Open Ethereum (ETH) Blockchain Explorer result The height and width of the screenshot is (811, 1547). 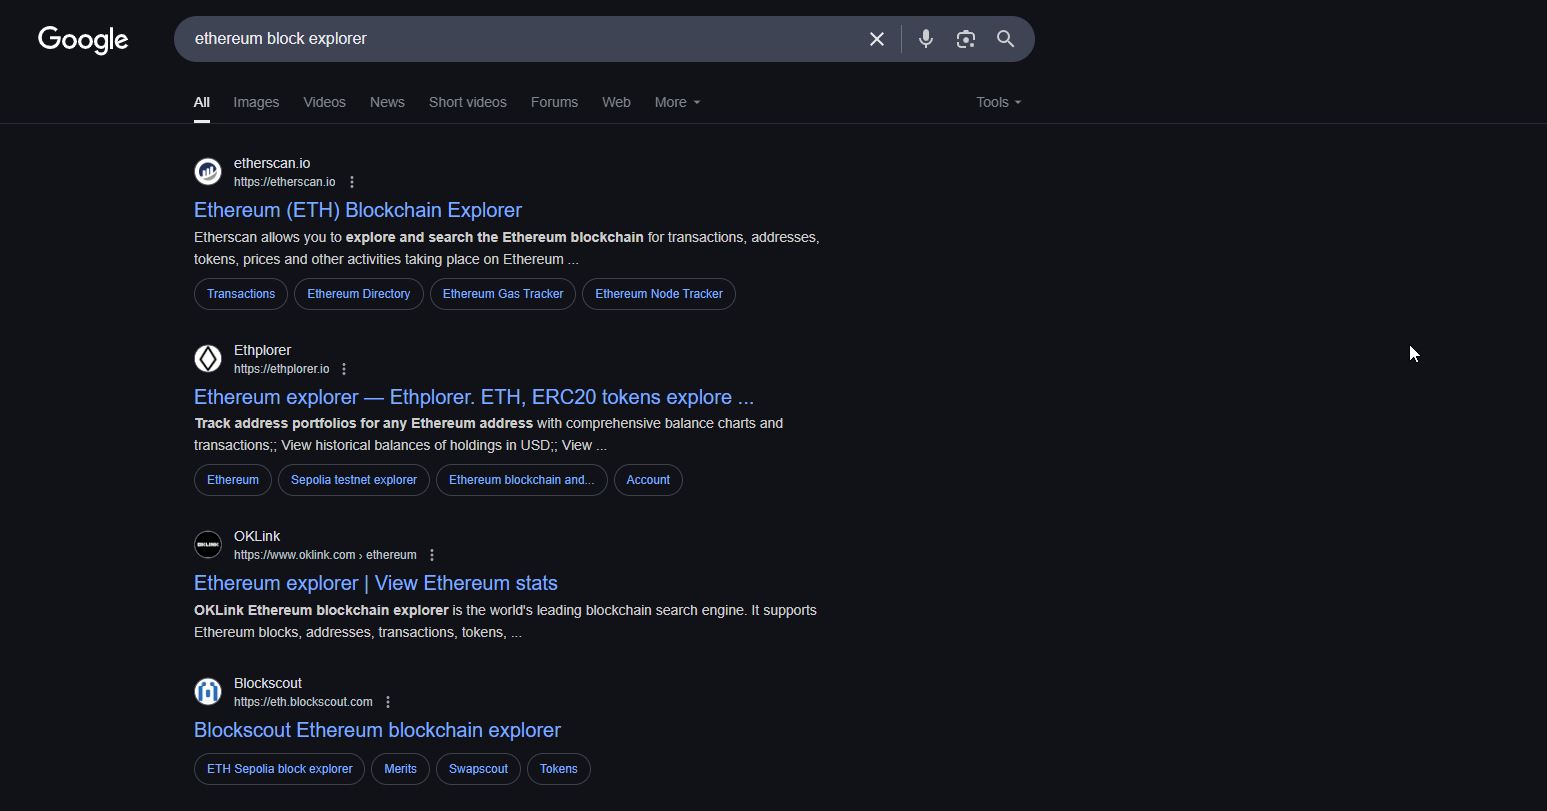(358, 210)
